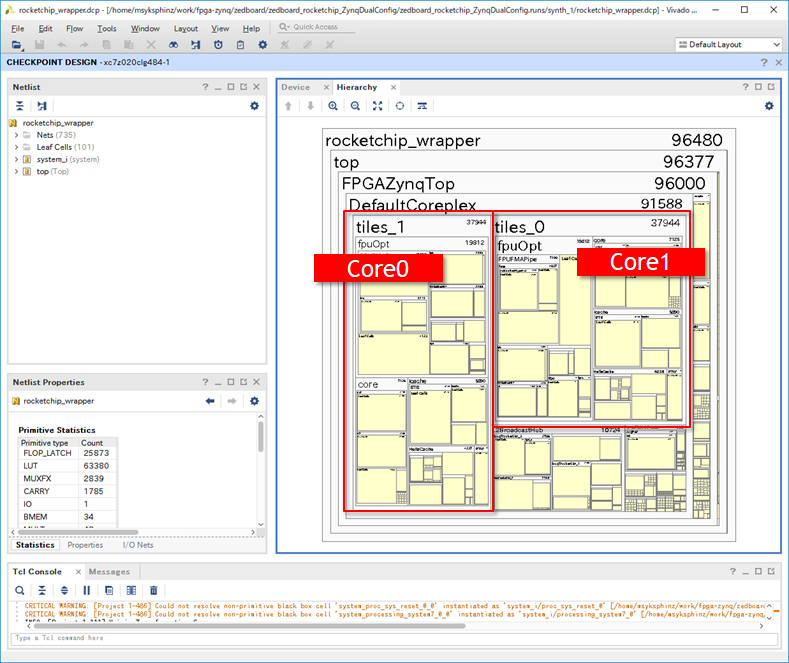789x663 pixels.
Task: Fit Hierarchy view to window
Action: coord(377,106)
